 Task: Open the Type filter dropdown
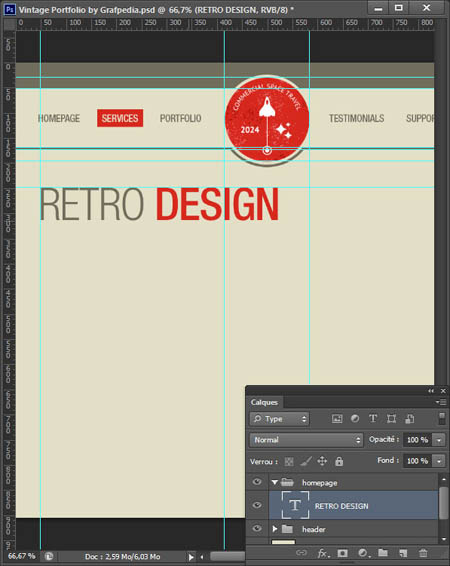[x=279, y=419]
